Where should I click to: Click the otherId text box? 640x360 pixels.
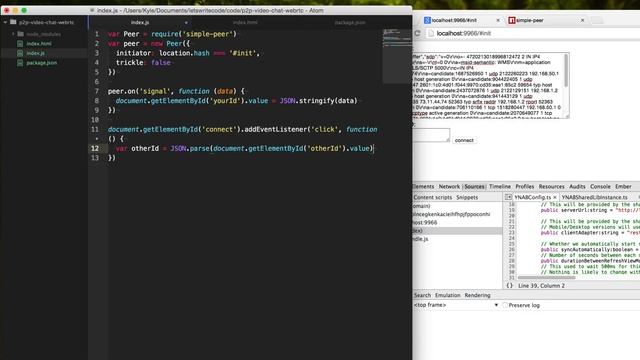click(431, 135)
